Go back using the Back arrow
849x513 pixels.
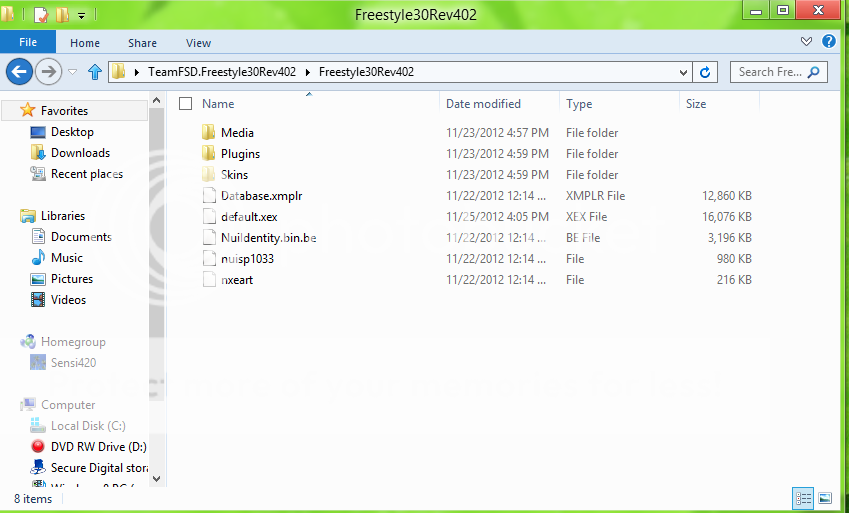(x=19, y=72)
